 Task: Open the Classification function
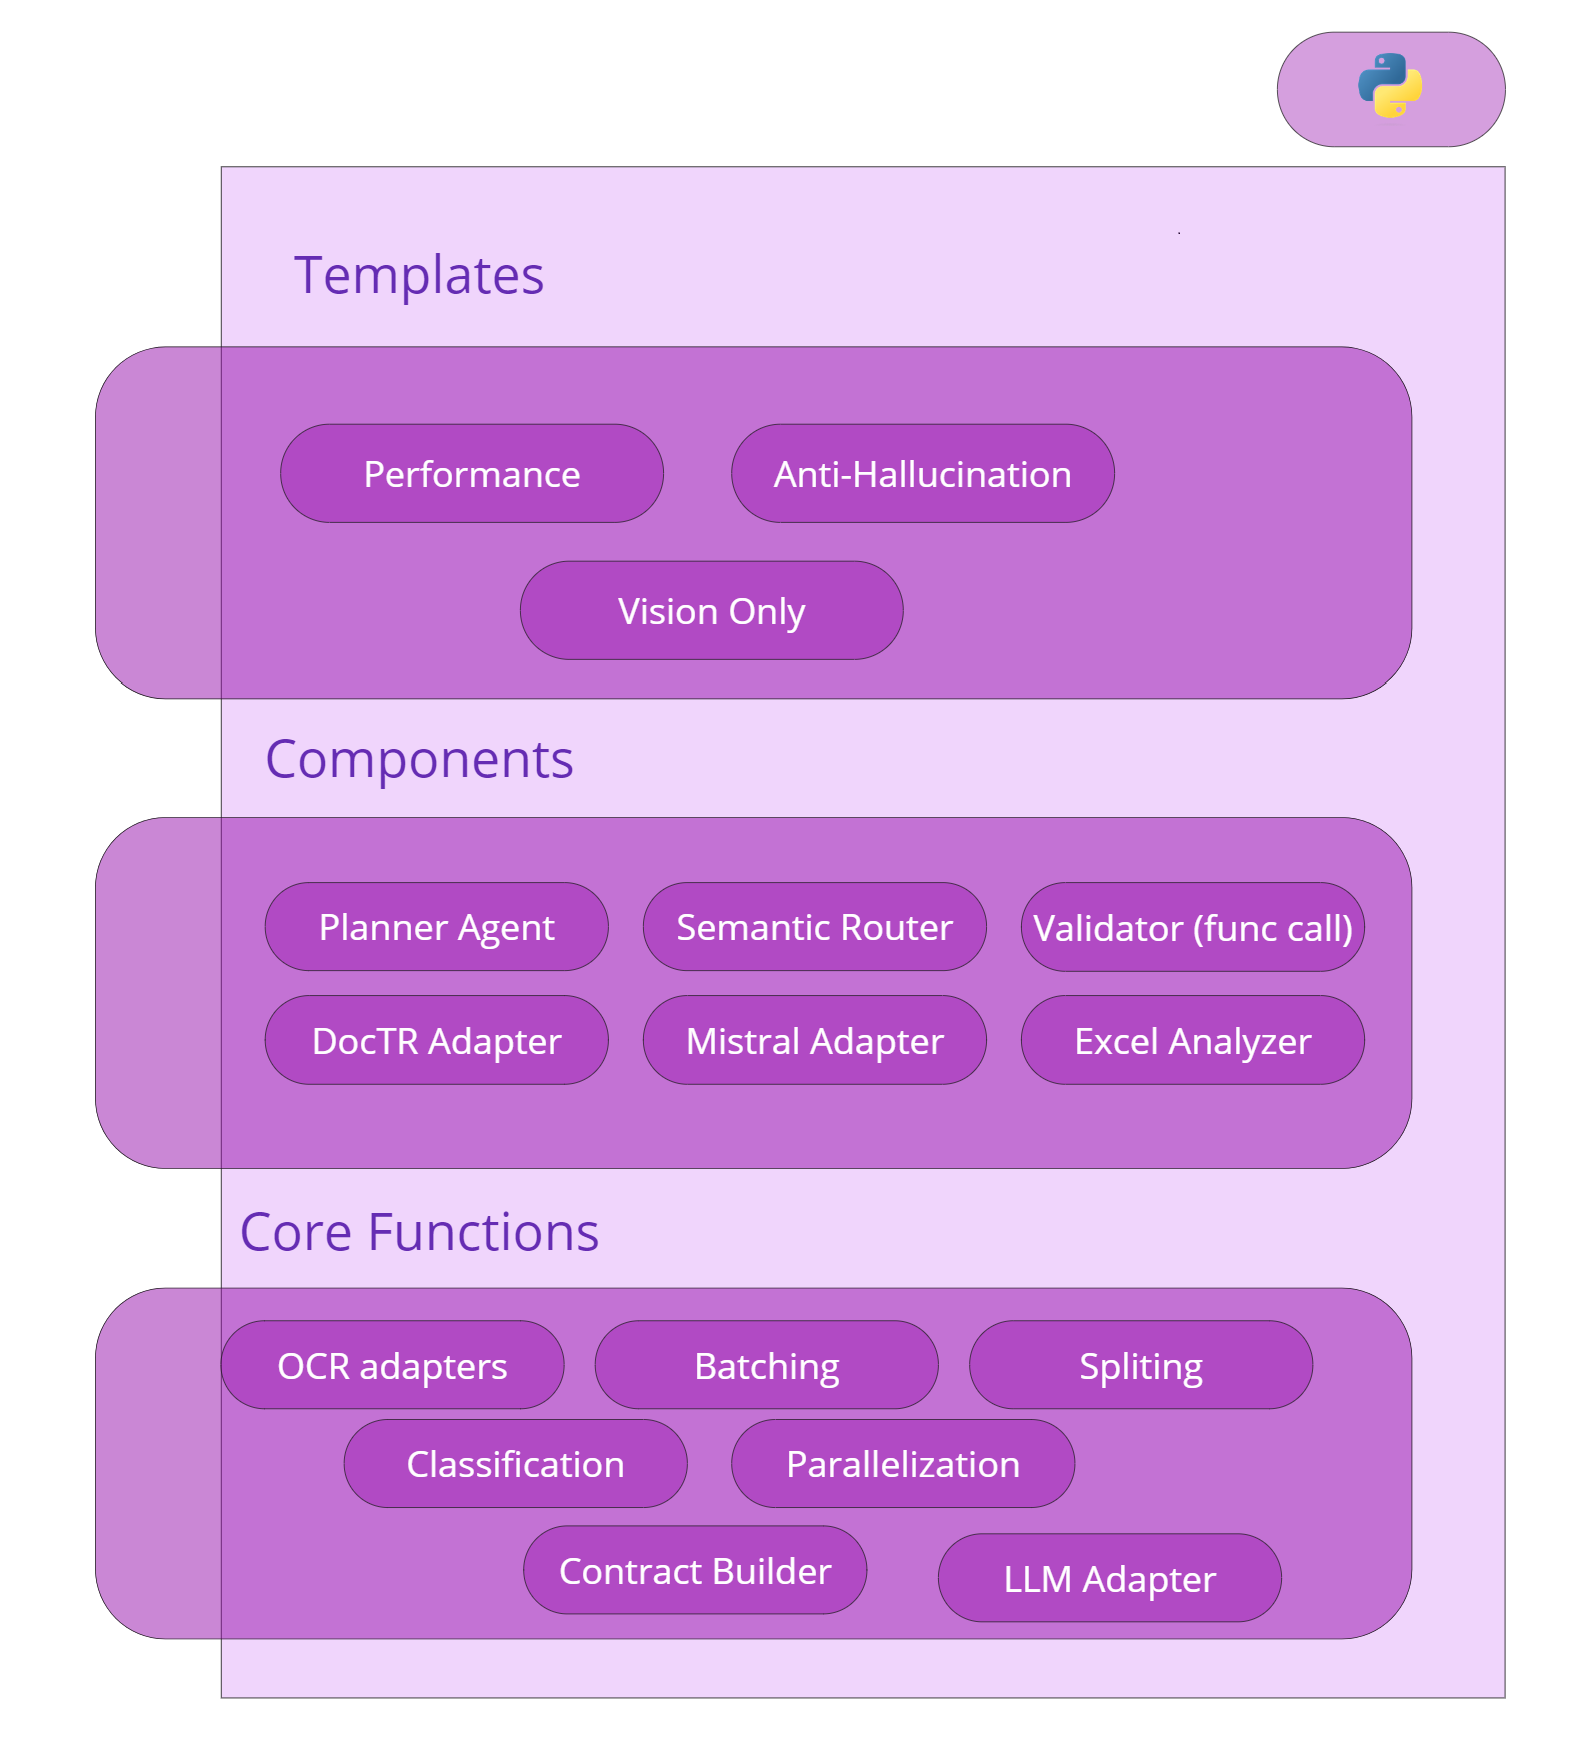(516, 1463)
